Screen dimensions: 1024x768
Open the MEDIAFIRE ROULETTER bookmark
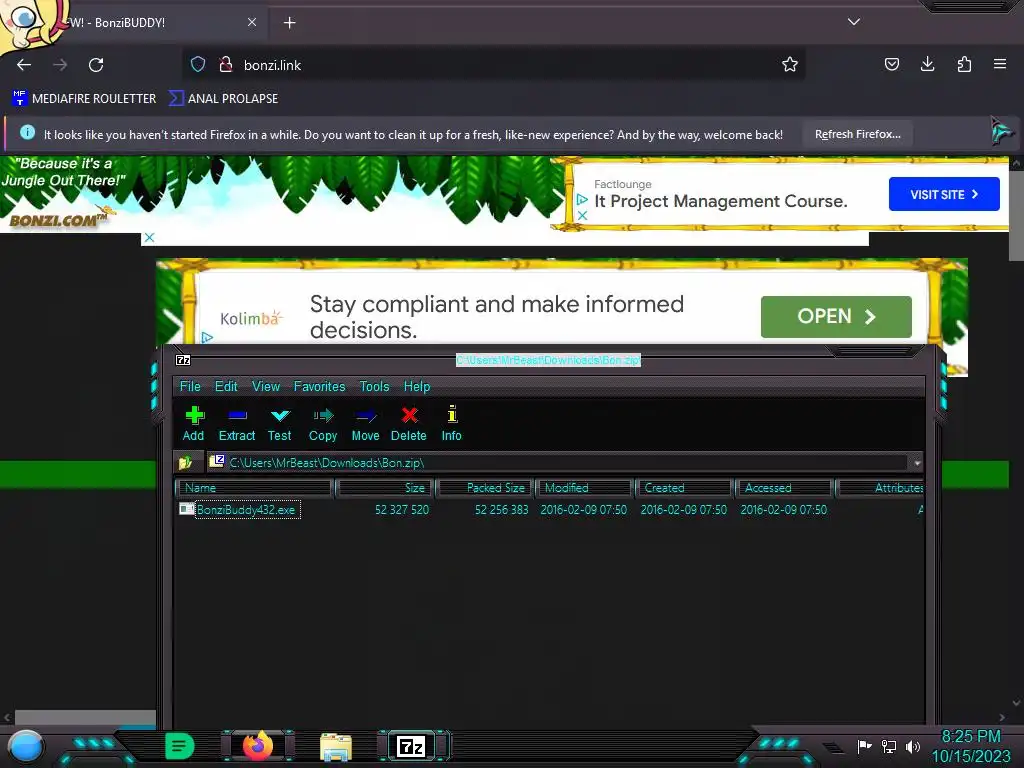coord(84,99)
